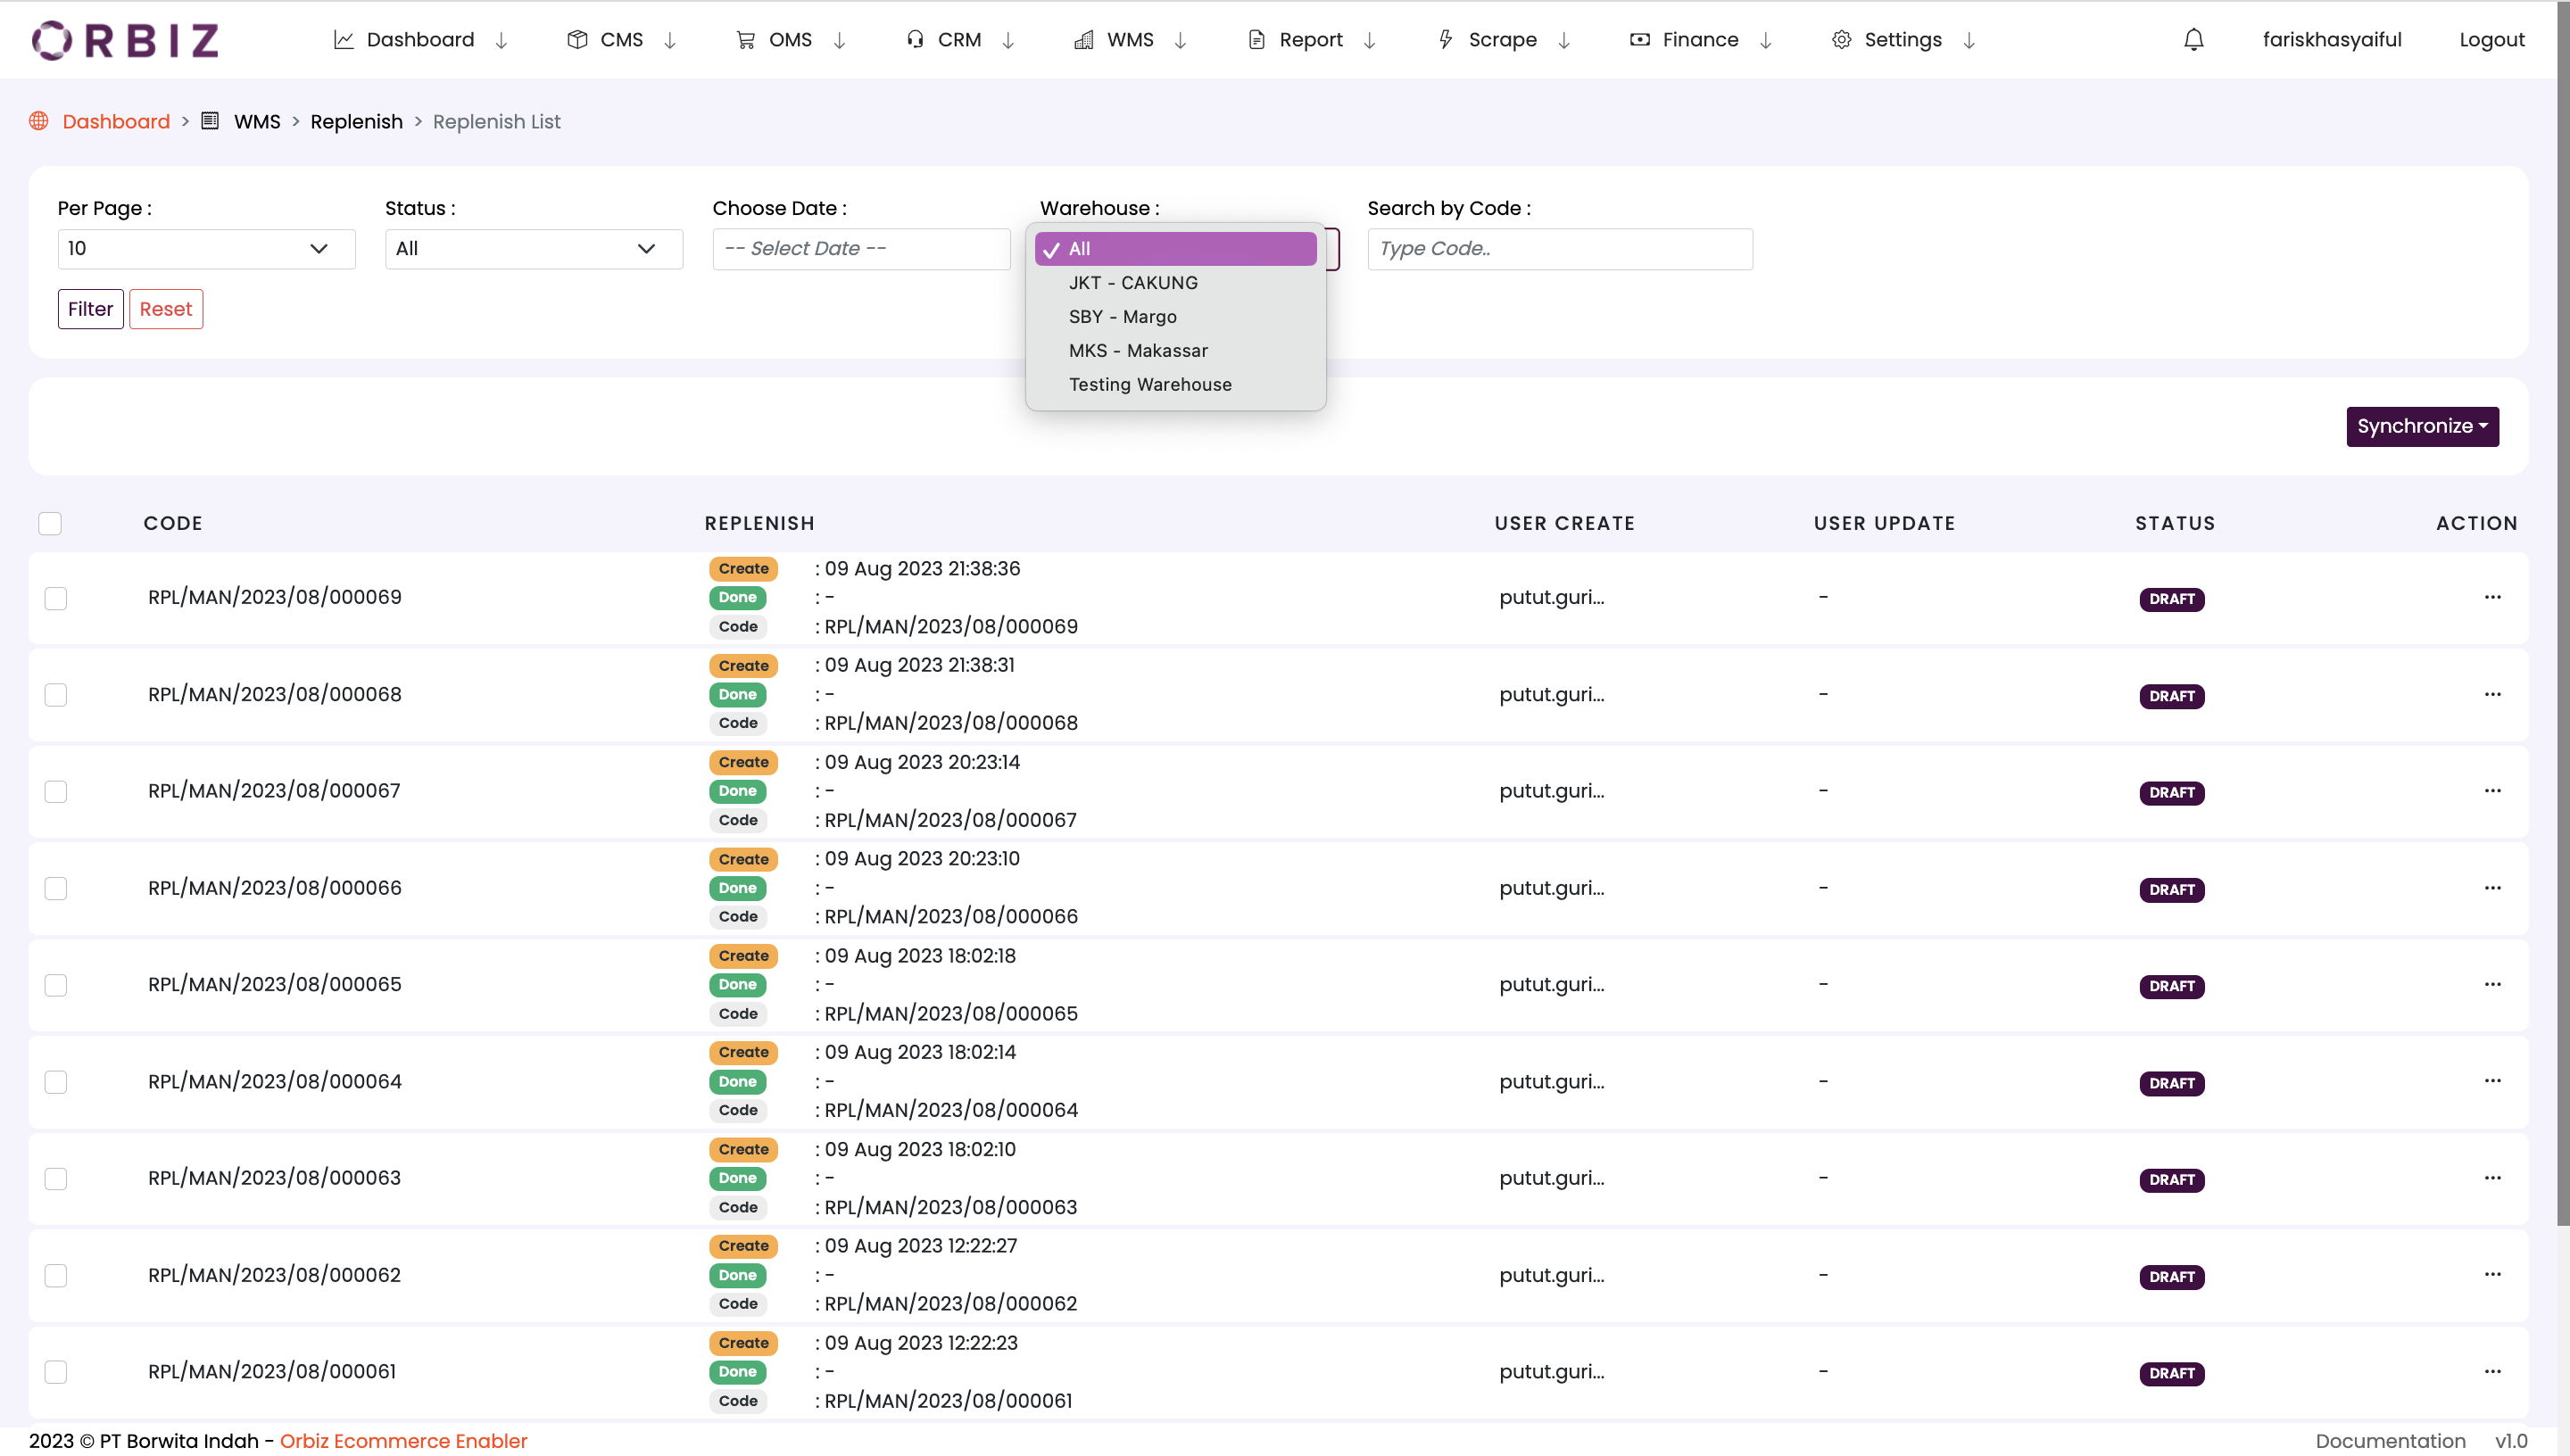Open action menu for RPL/MAN/2023/08/000069
The height and width of the screenshot is (1456, 2570).
(x=2492, y=597)
